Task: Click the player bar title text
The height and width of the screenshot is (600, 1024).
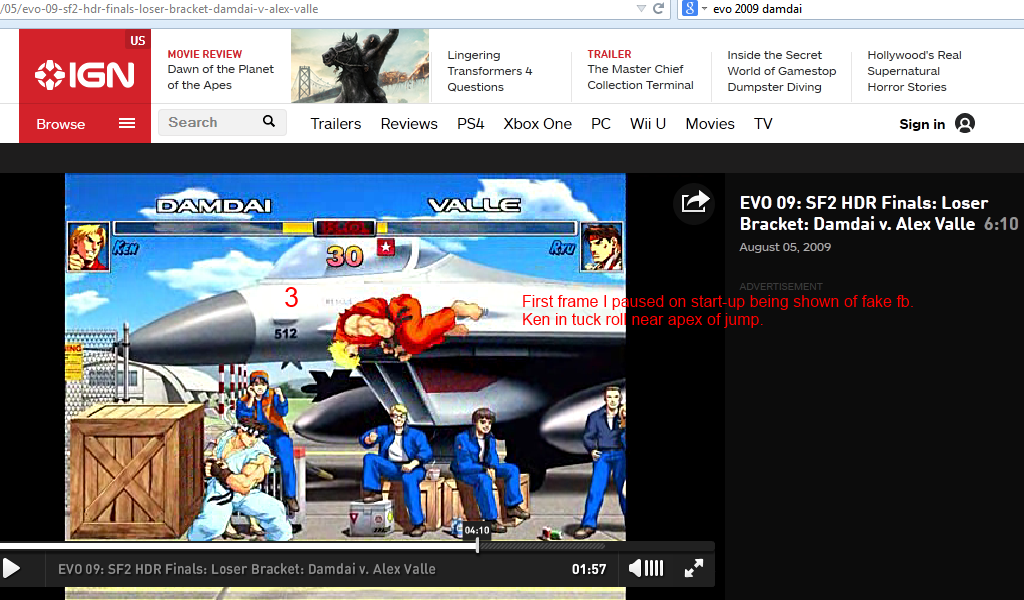Action: [x=247, y=569]
